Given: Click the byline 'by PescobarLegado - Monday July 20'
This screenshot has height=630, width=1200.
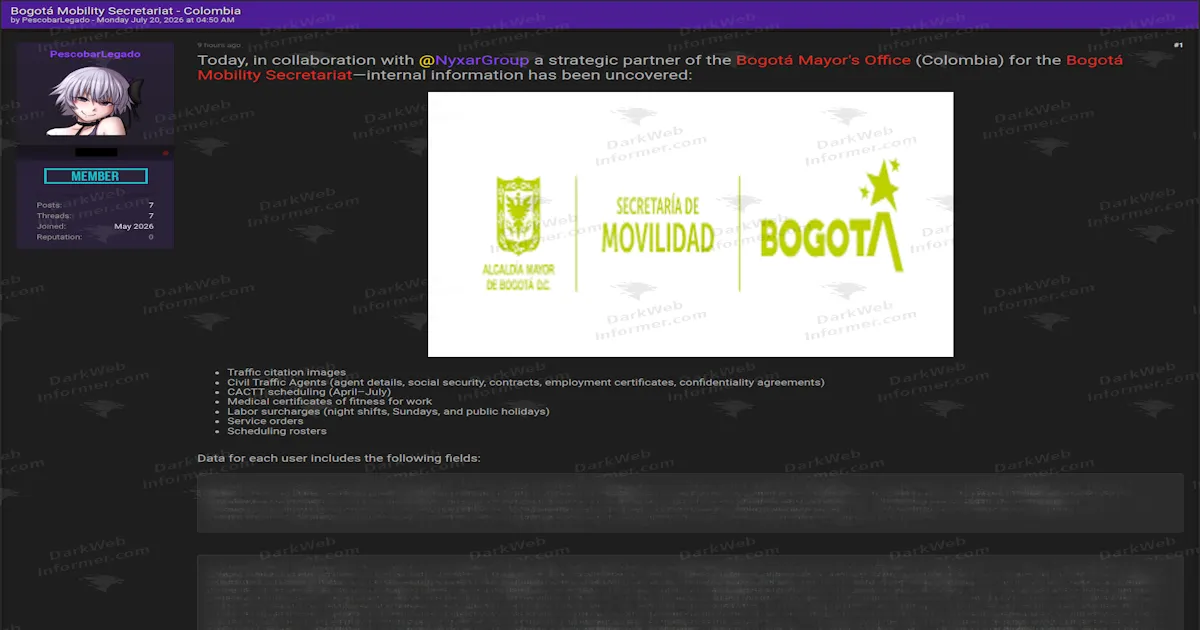Looking at the screenshot, I should click(122, 20).
